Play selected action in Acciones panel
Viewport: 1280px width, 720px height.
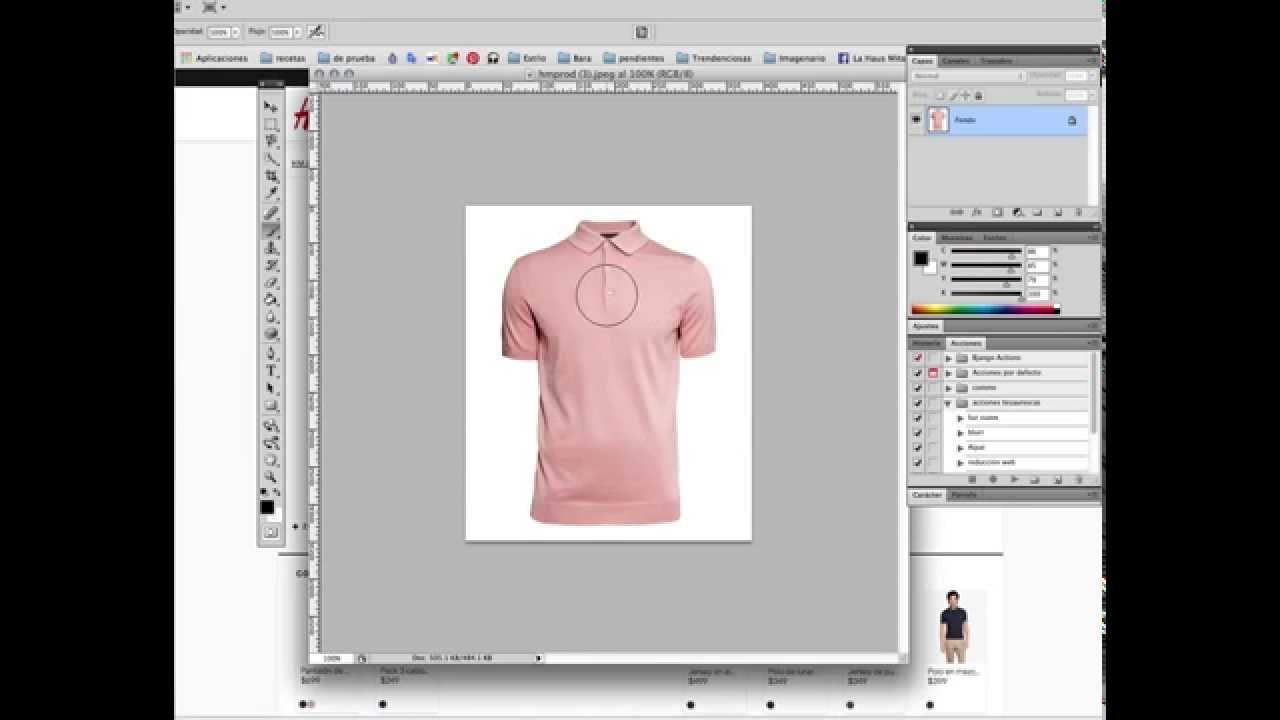point(1015,479)
